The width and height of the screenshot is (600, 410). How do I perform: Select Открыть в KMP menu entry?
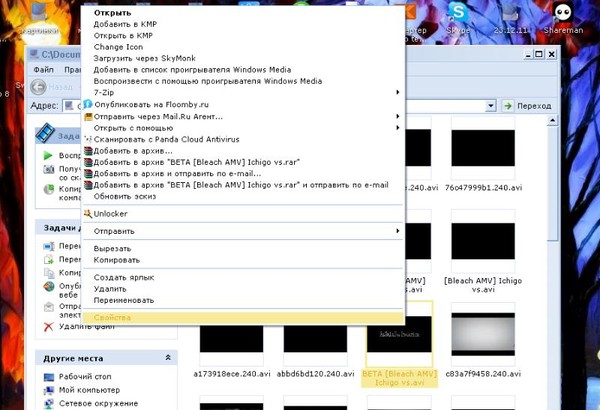coord(123,36)
